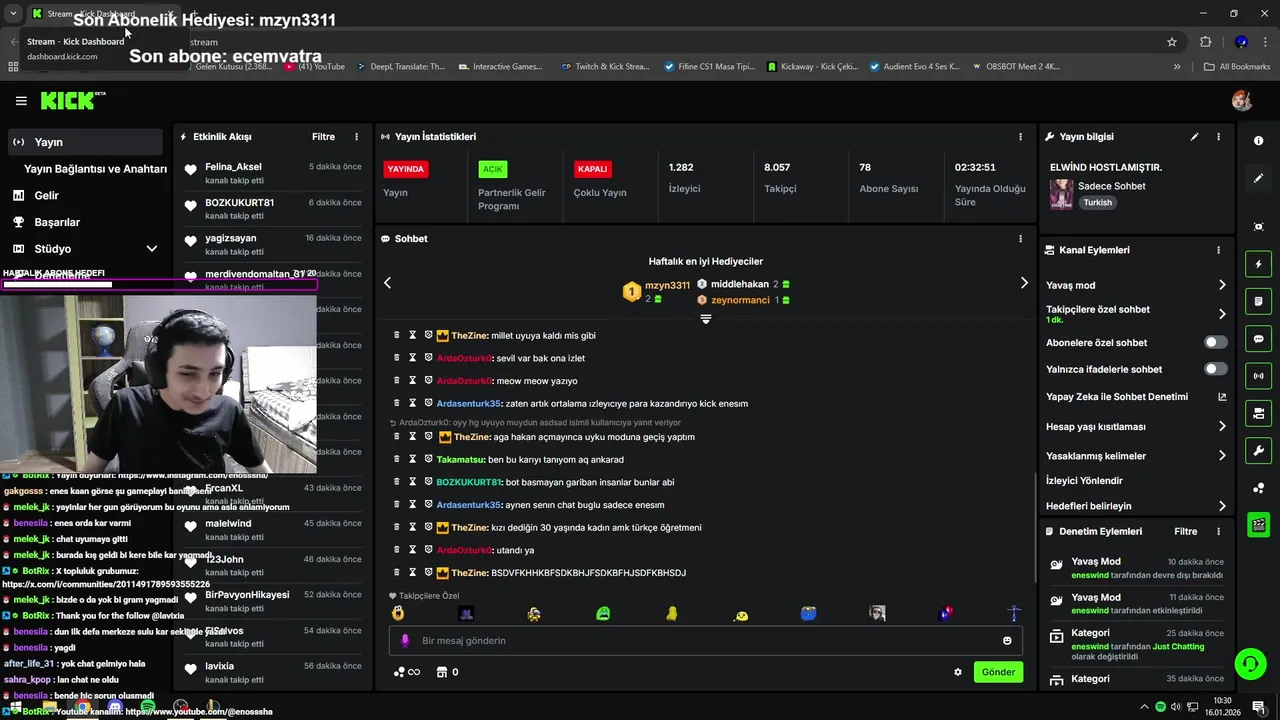Click the lightning bolt icon in right rail
The height and width of the screenshot is (720, 1280).
click(1258, 264)
